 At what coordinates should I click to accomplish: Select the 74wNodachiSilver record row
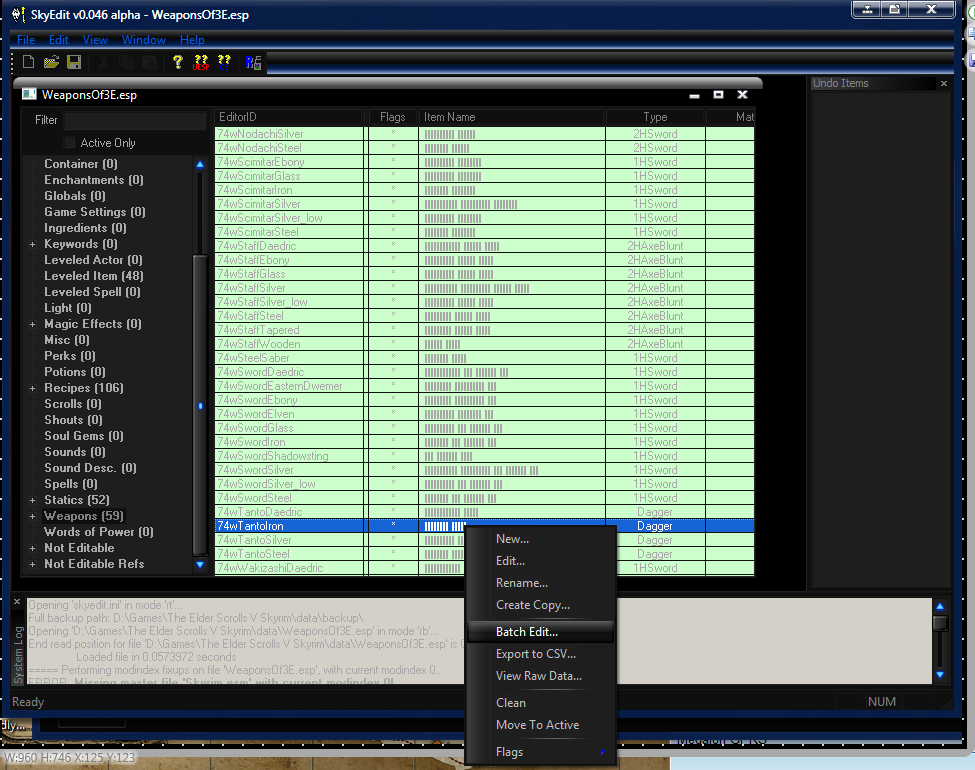coord(484,134)
